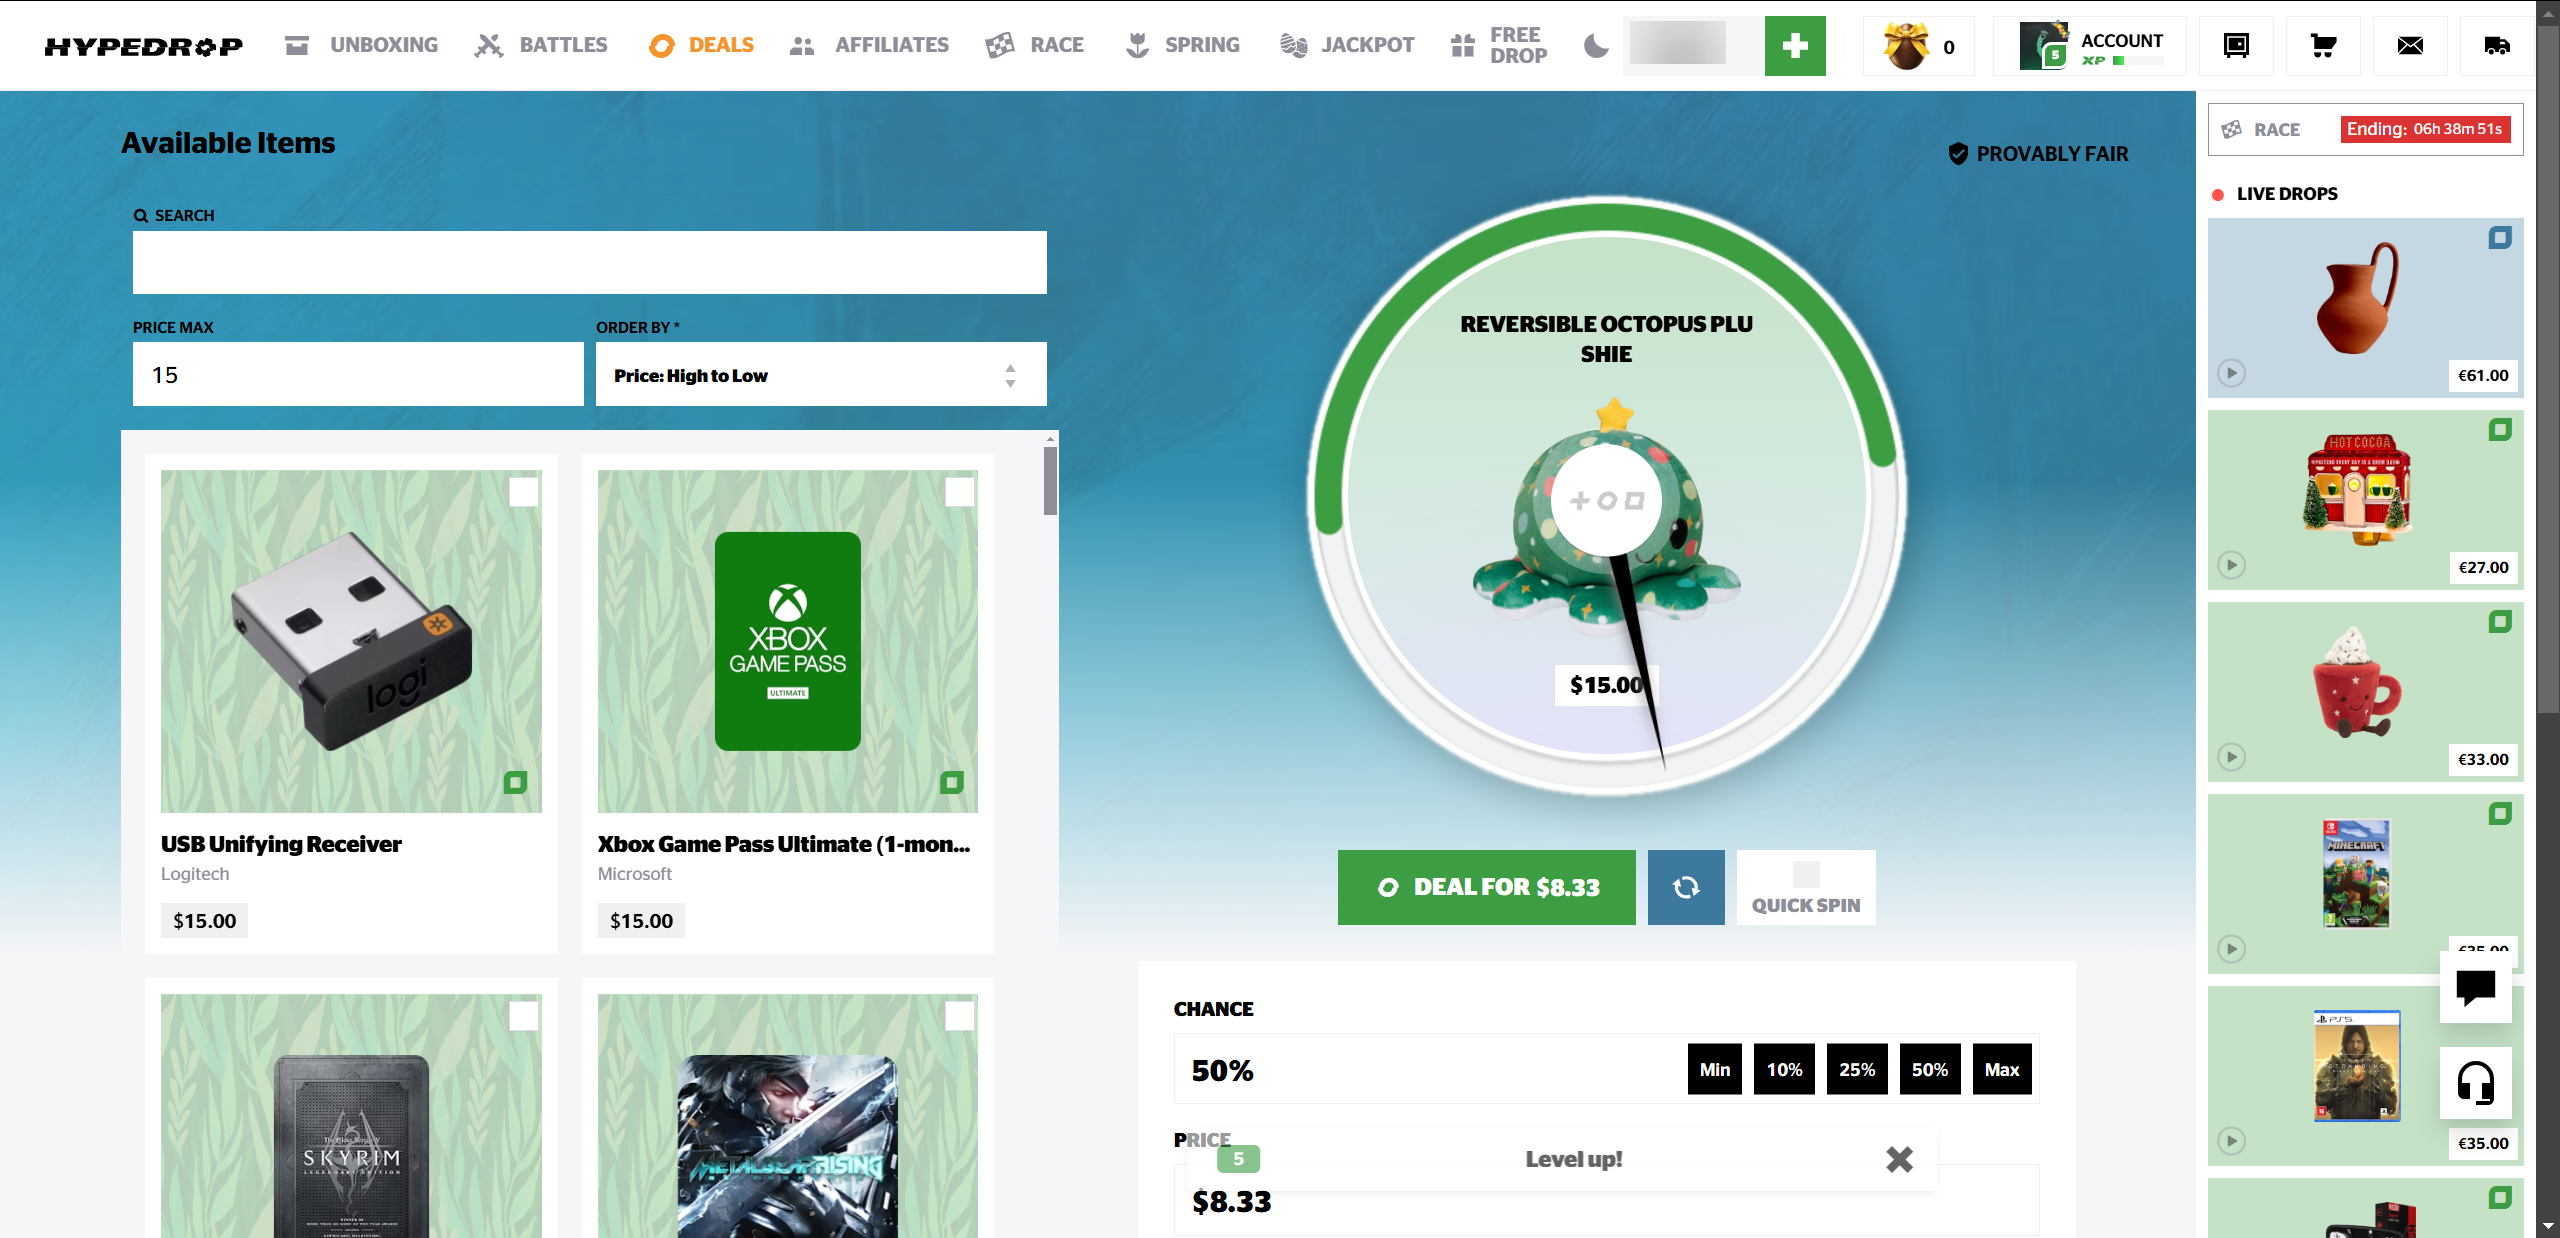The height and width of the screenshot is (1238, 2560).
Task: Open the Race menu item in header
Action: (x=1034, y=46)
